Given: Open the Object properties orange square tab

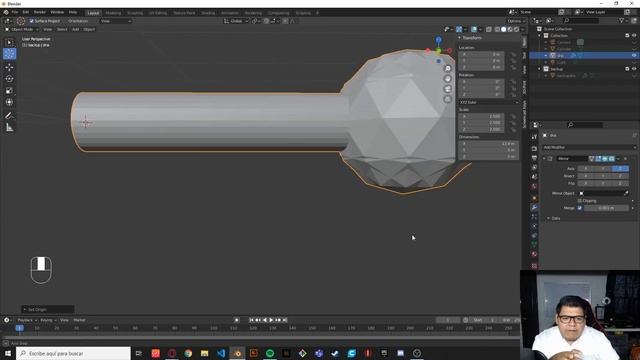Looking at the screenshot, I should 534,198.
